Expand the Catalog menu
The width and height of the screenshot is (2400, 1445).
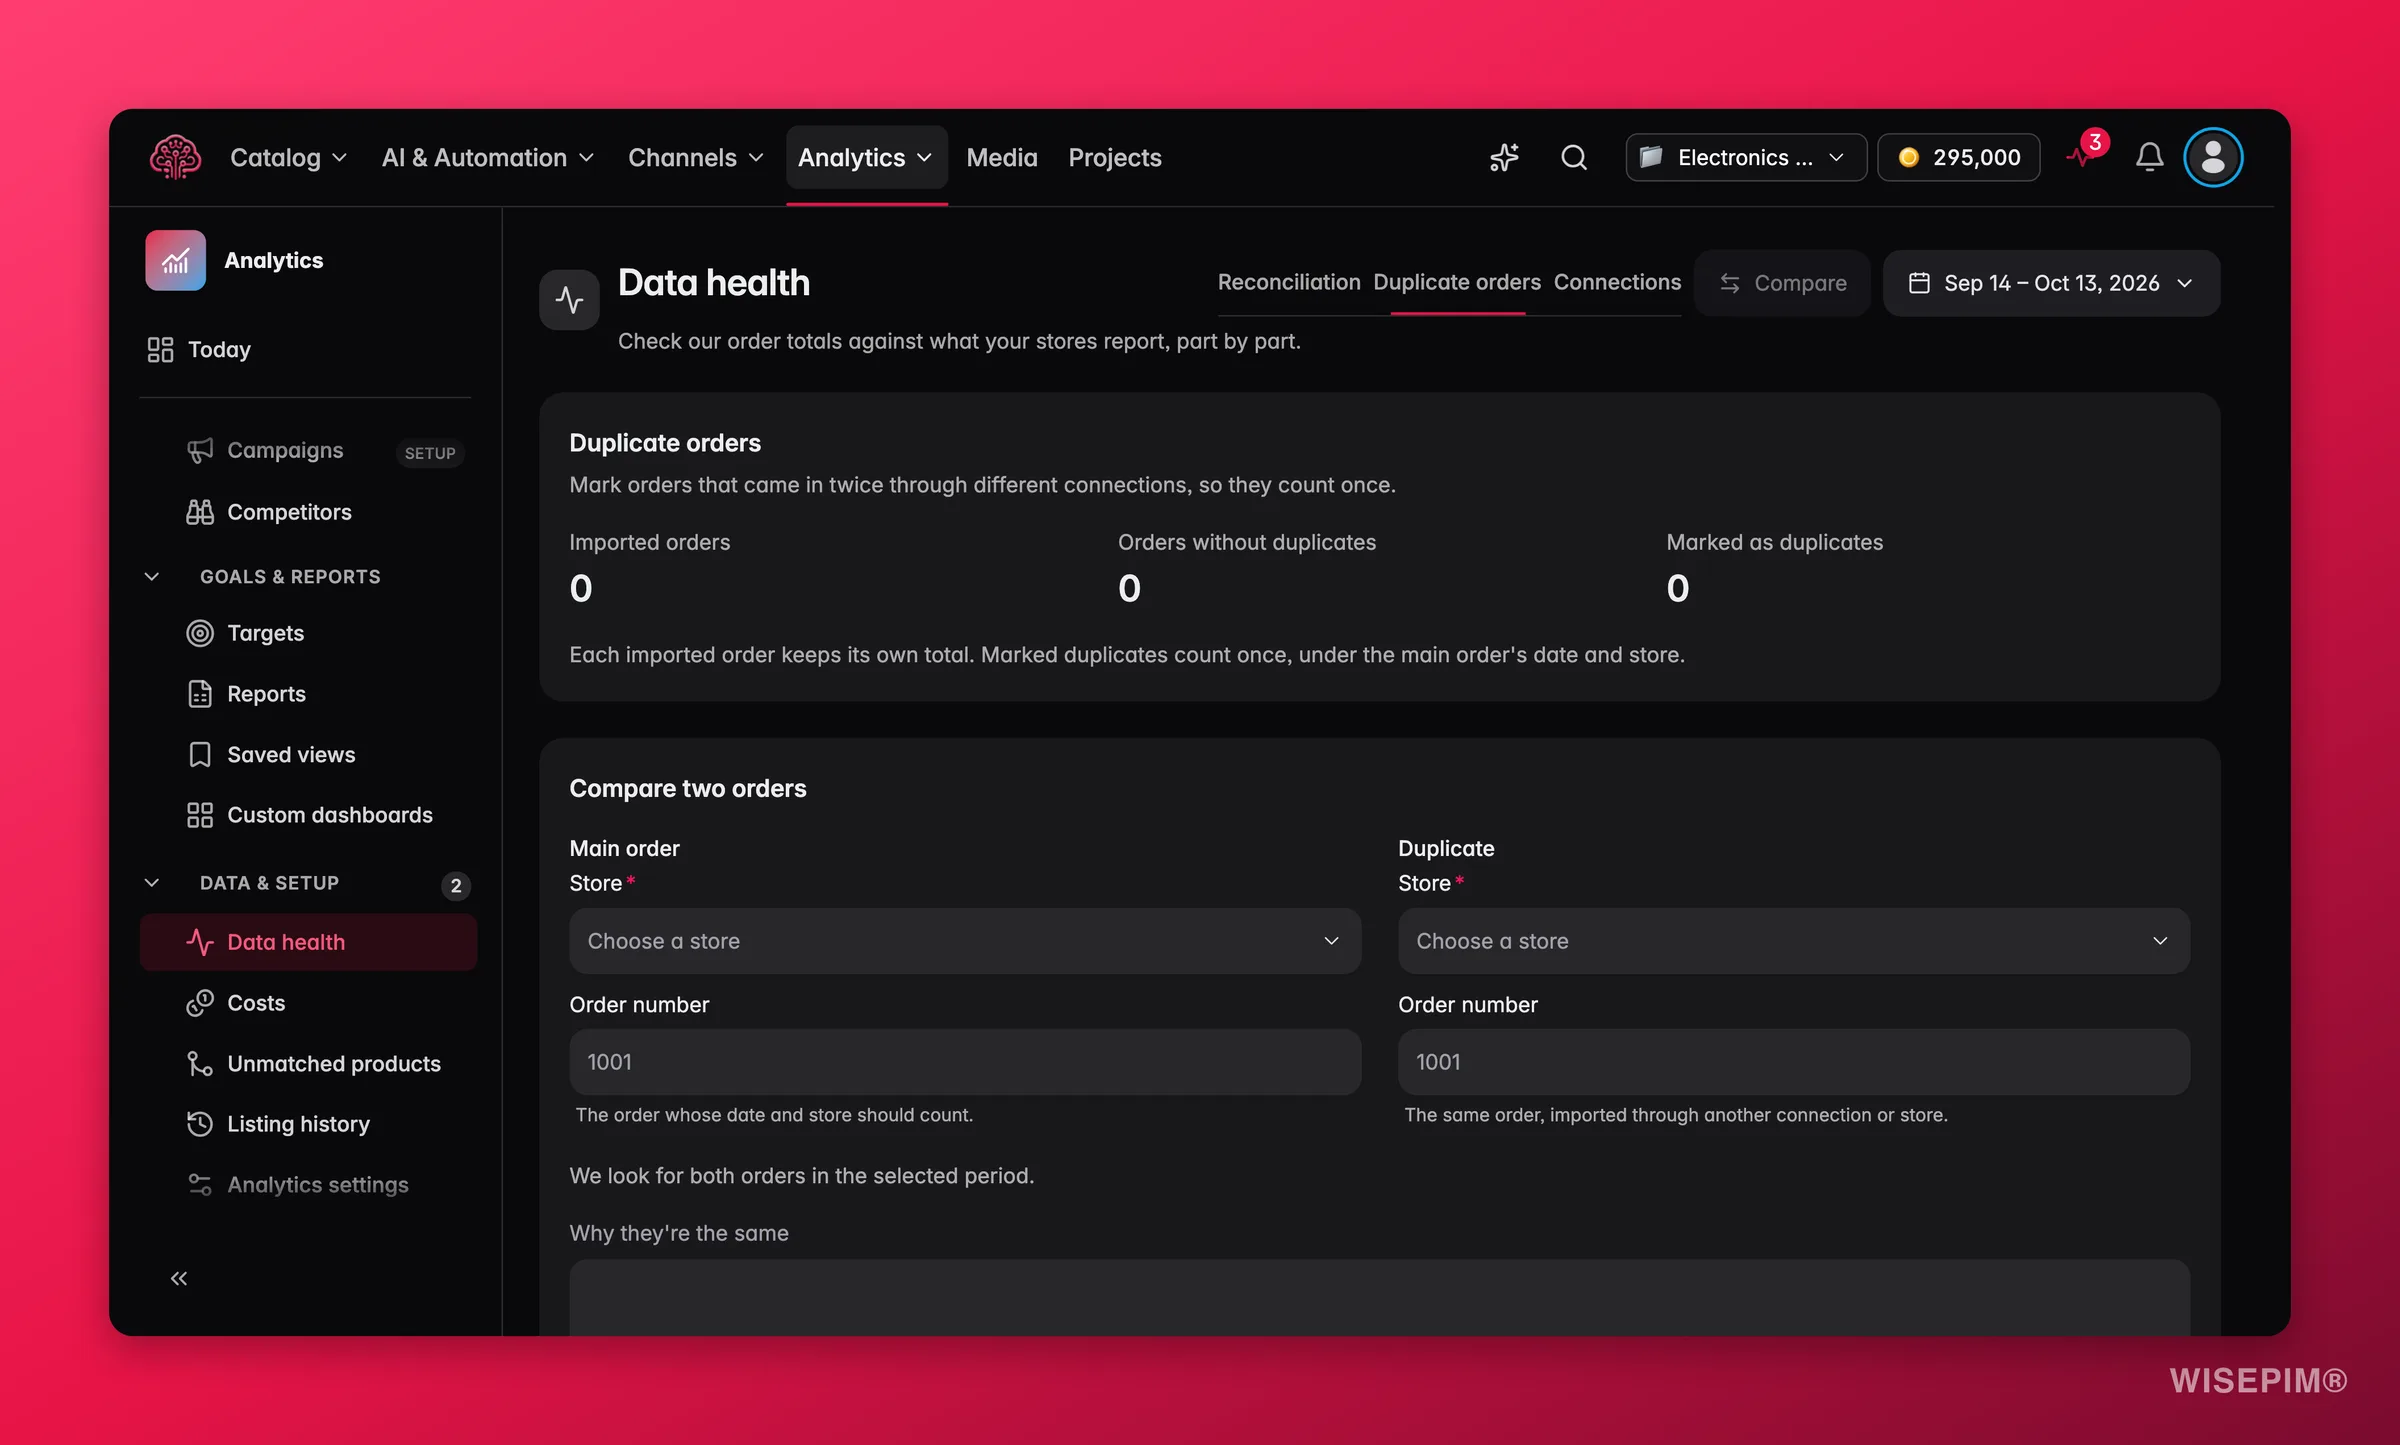288,157
